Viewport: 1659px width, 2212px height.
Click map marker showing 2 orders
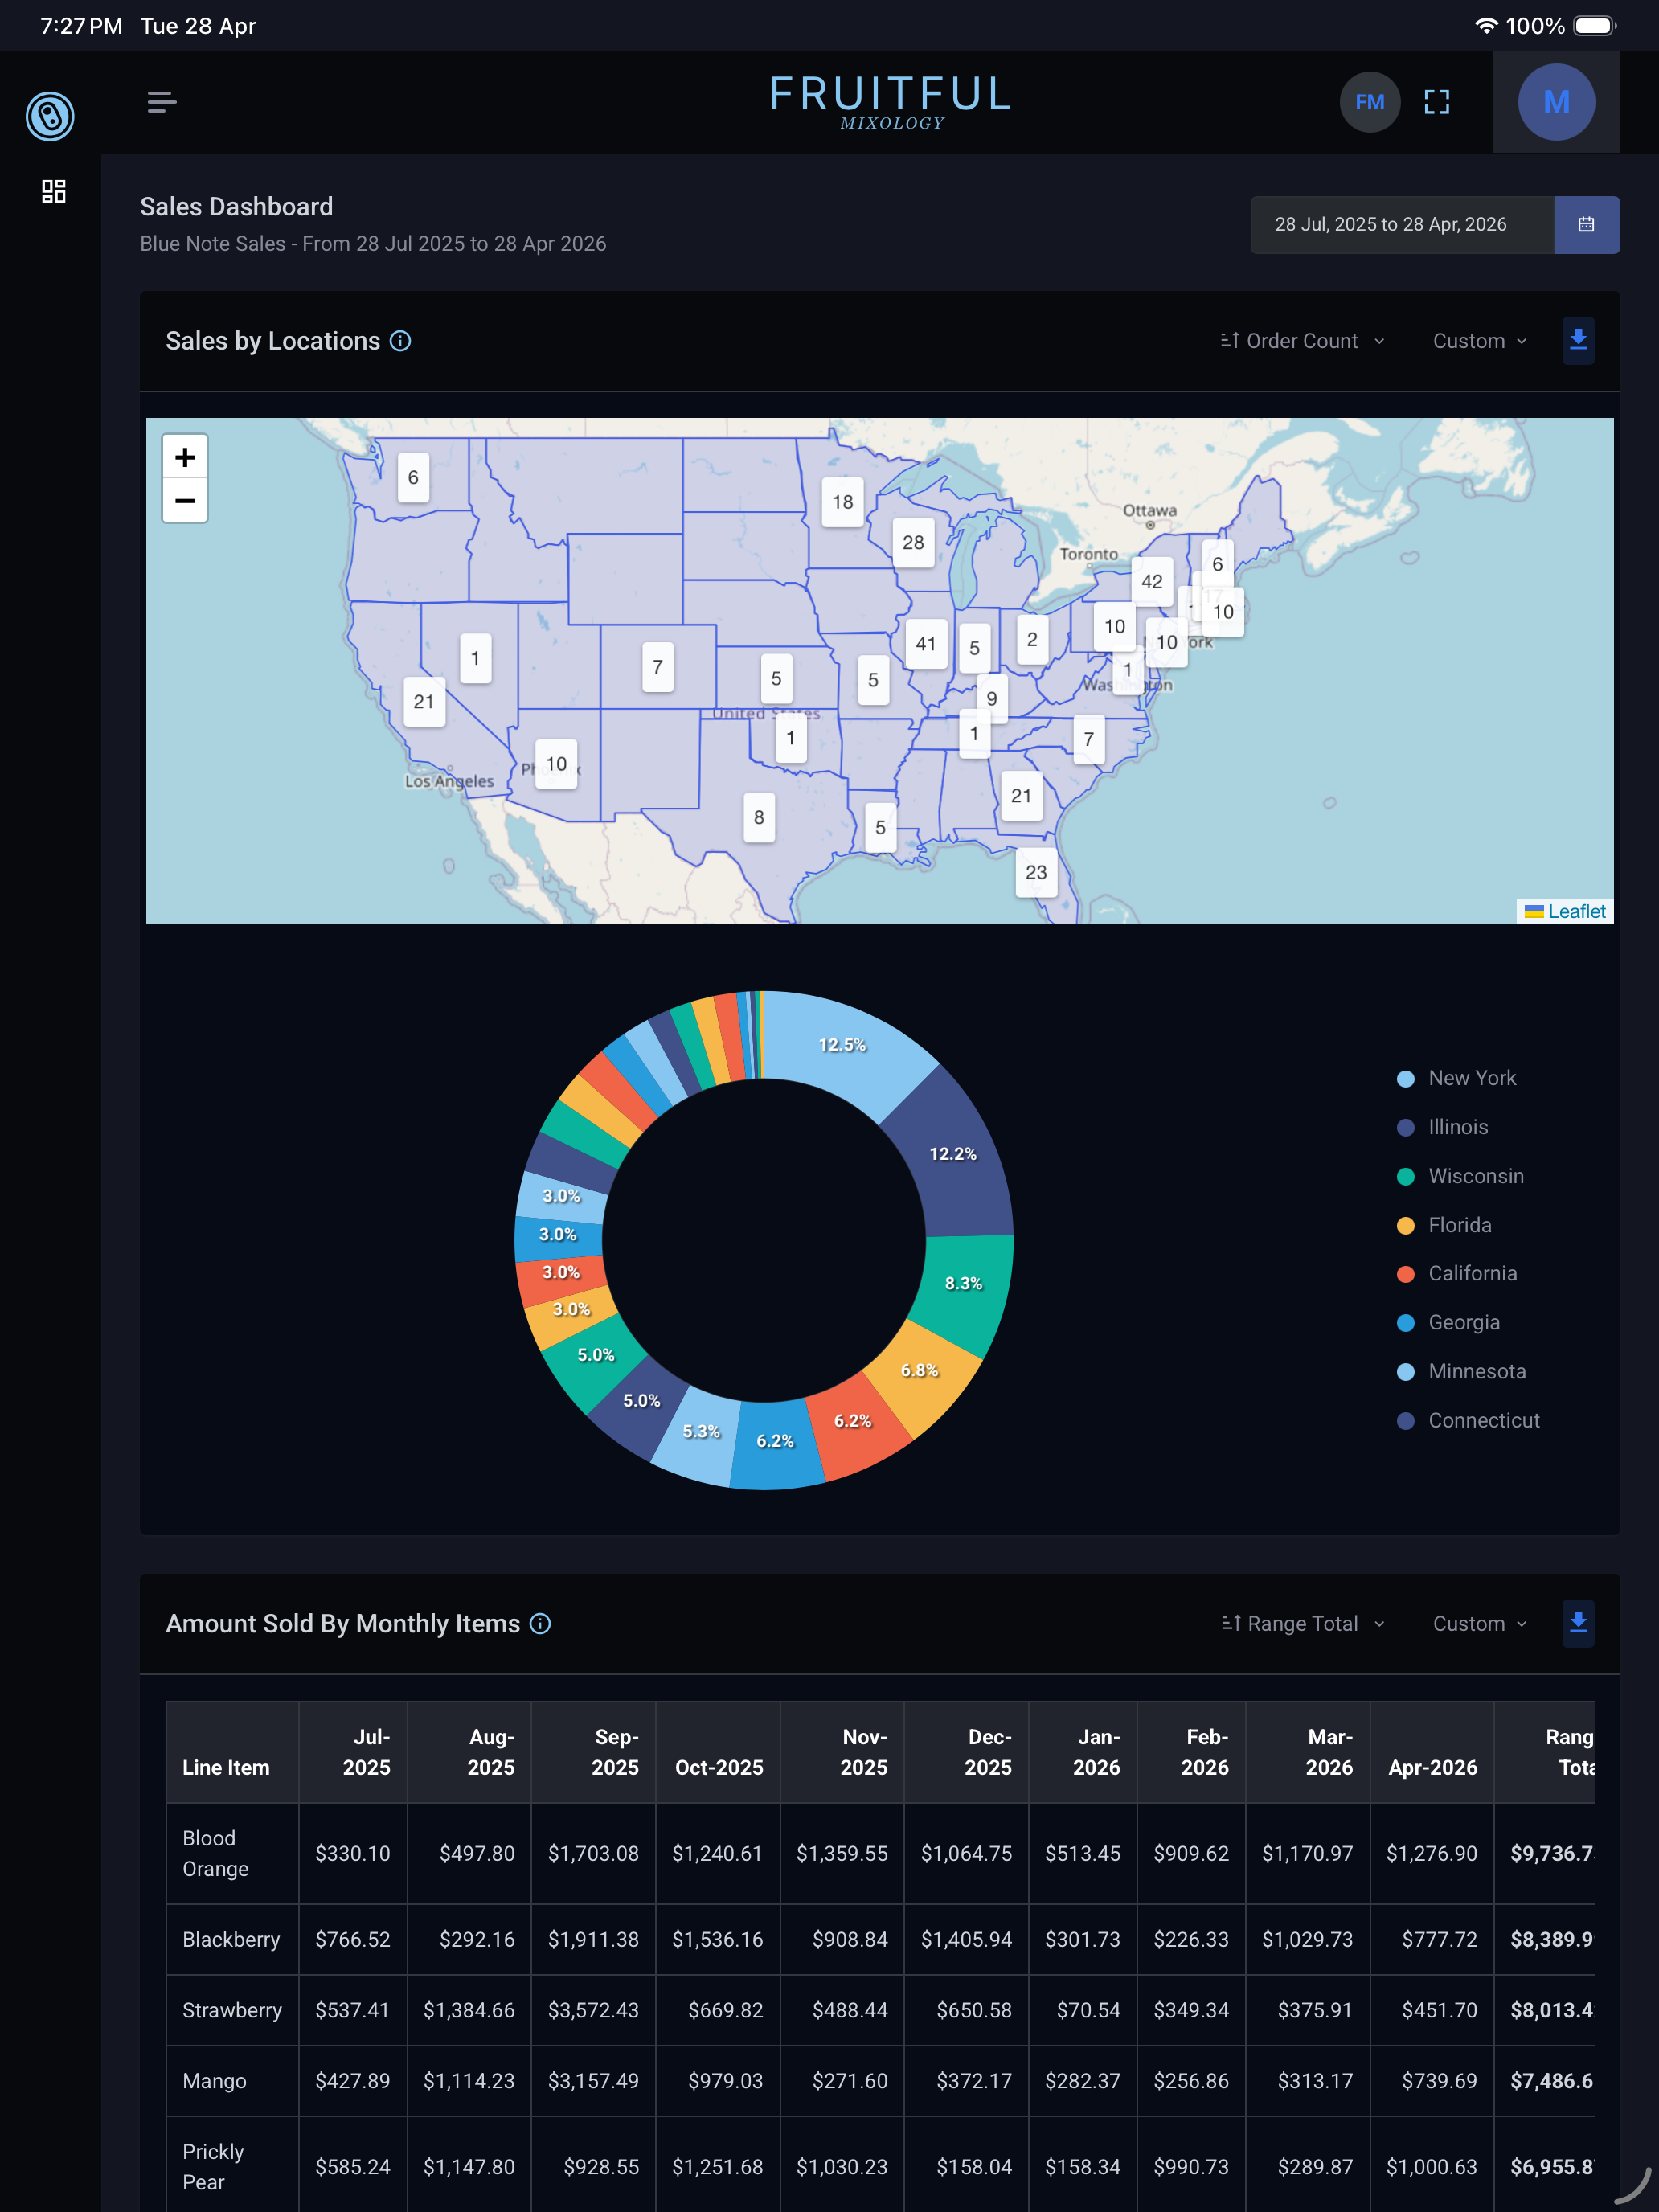1032,640
